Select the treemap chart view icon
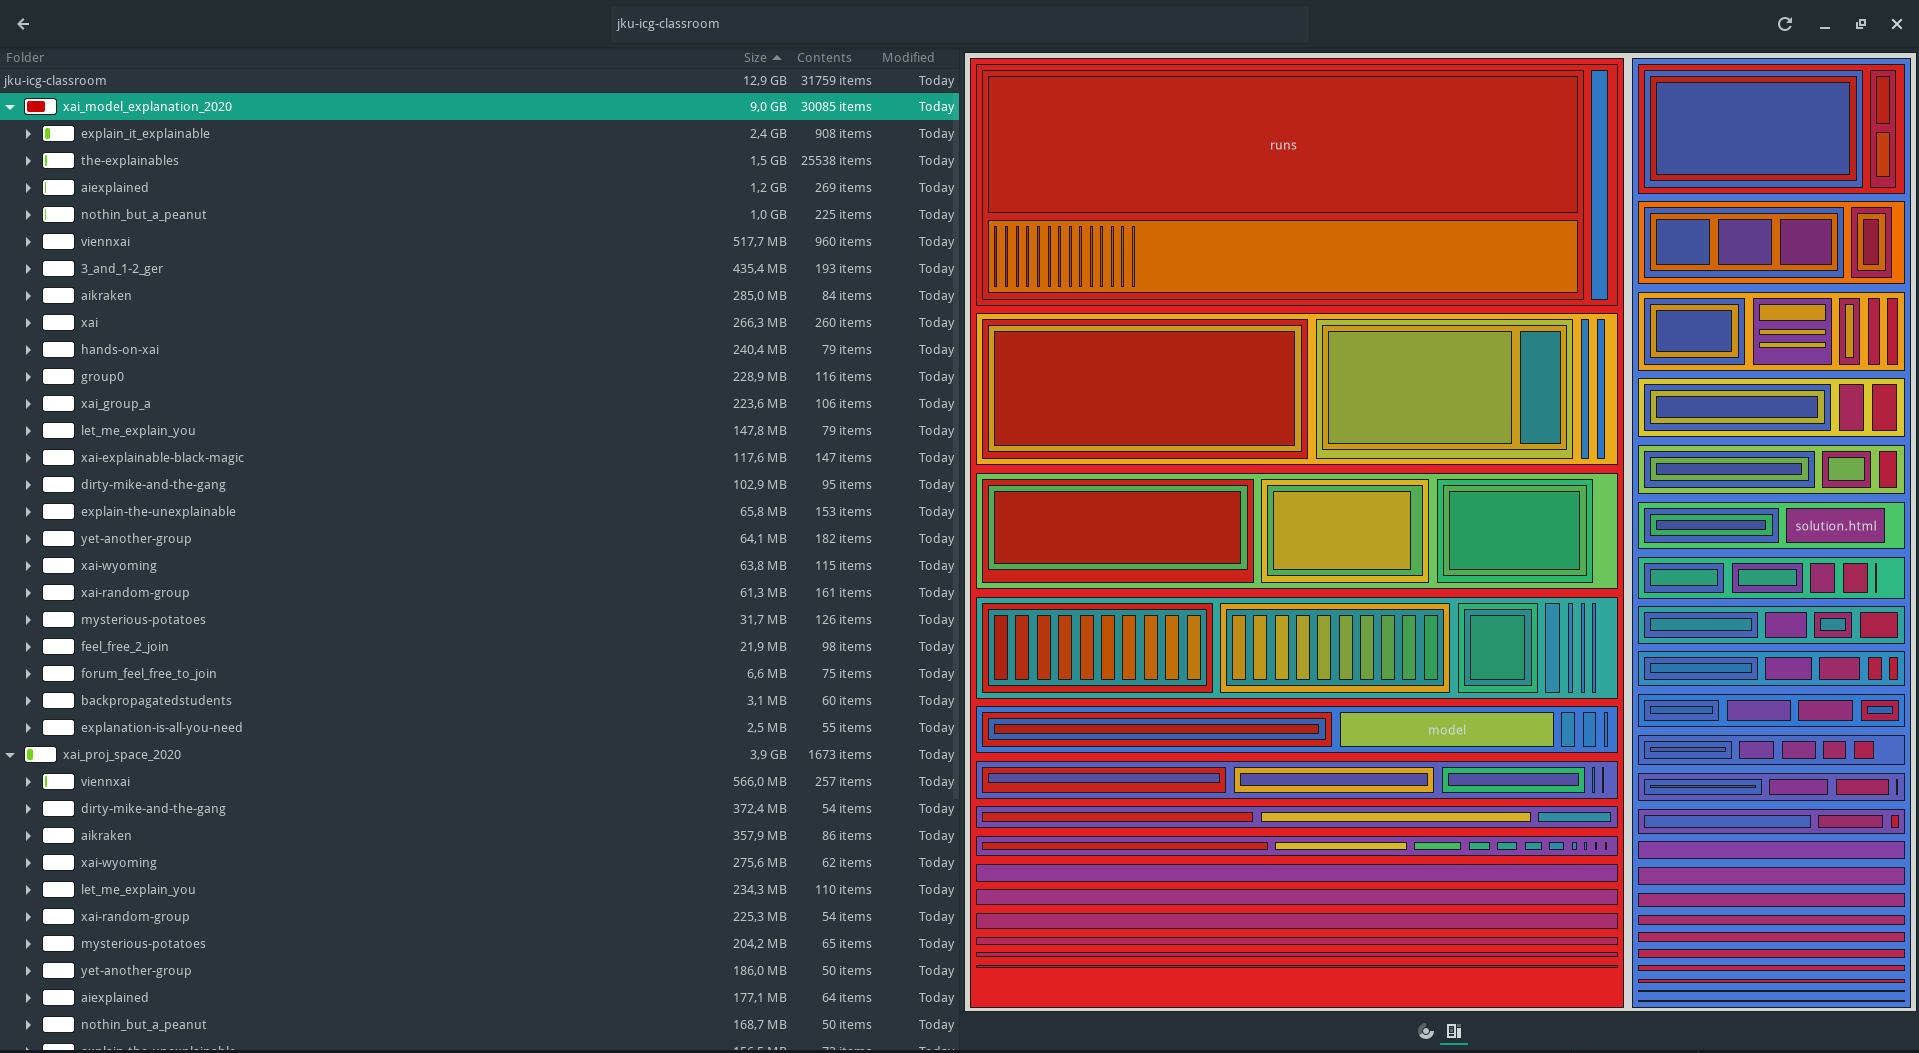This screenshot has width=1919, height=1053. 1453,1031
